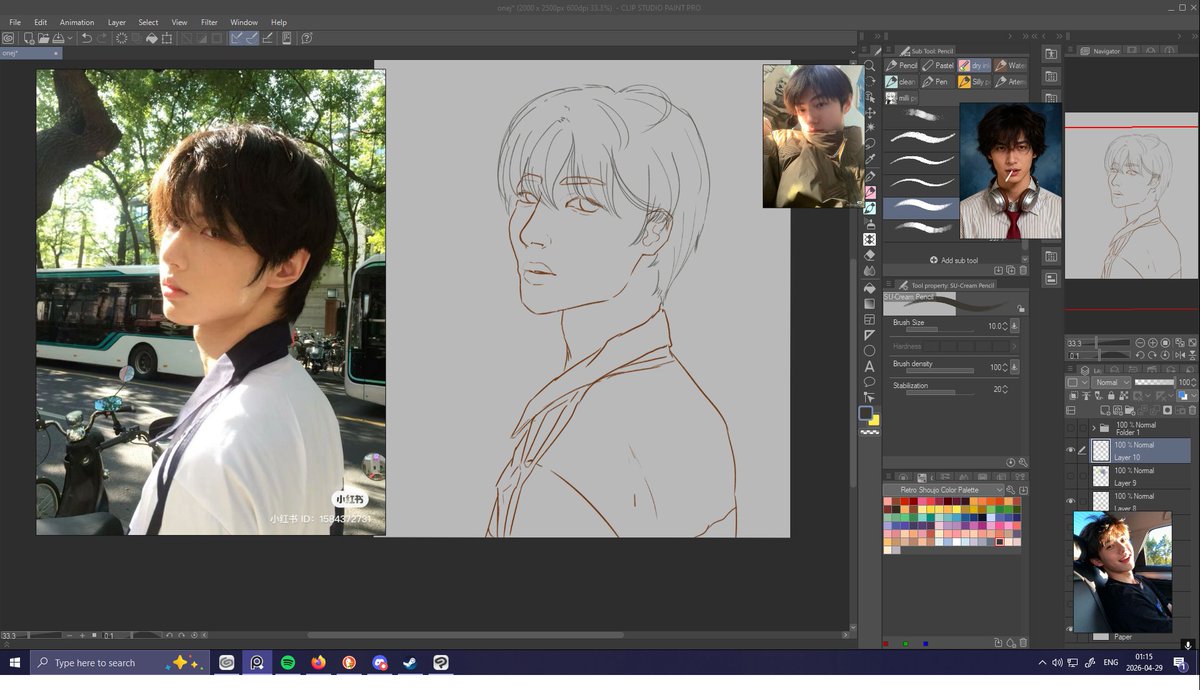The width and height of the screenshot is (1200, 690).
Task: Adjust the Brush Size slider
Action: pos(940,329)
